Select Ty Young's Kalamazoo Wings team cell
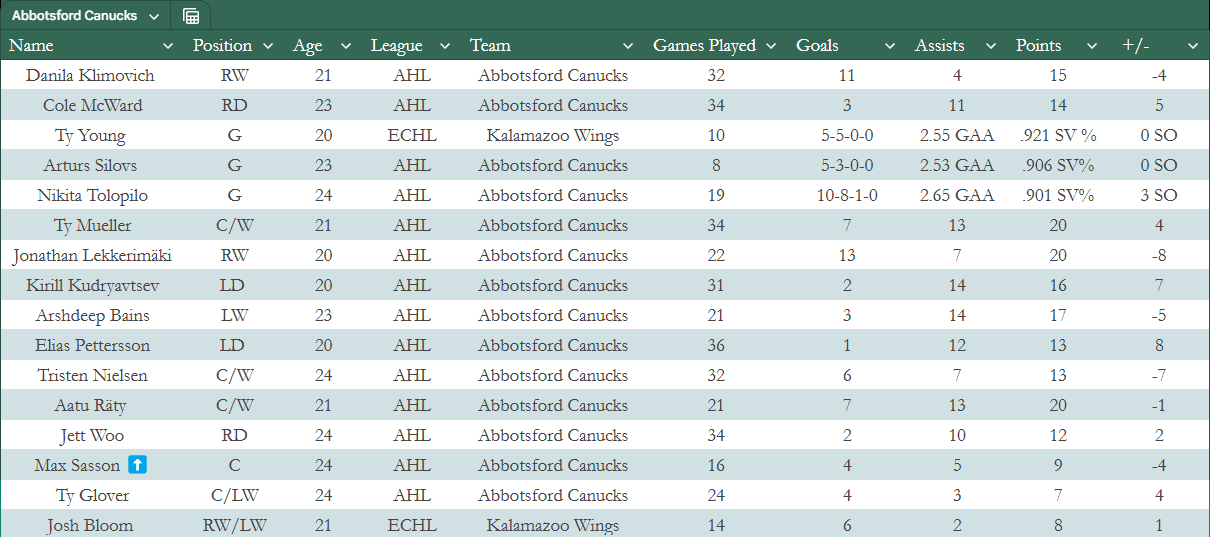Screen dimensions: 1210x537 pyautogui.click(x=552, y=136)
